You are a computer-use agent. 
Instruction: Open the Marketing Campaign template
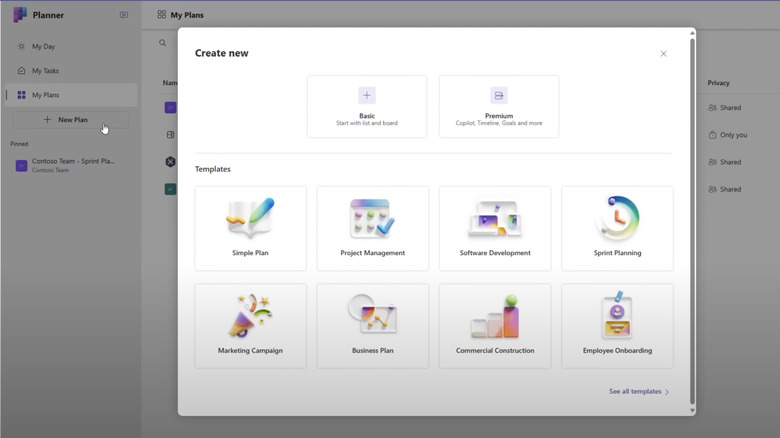(250, 326)
